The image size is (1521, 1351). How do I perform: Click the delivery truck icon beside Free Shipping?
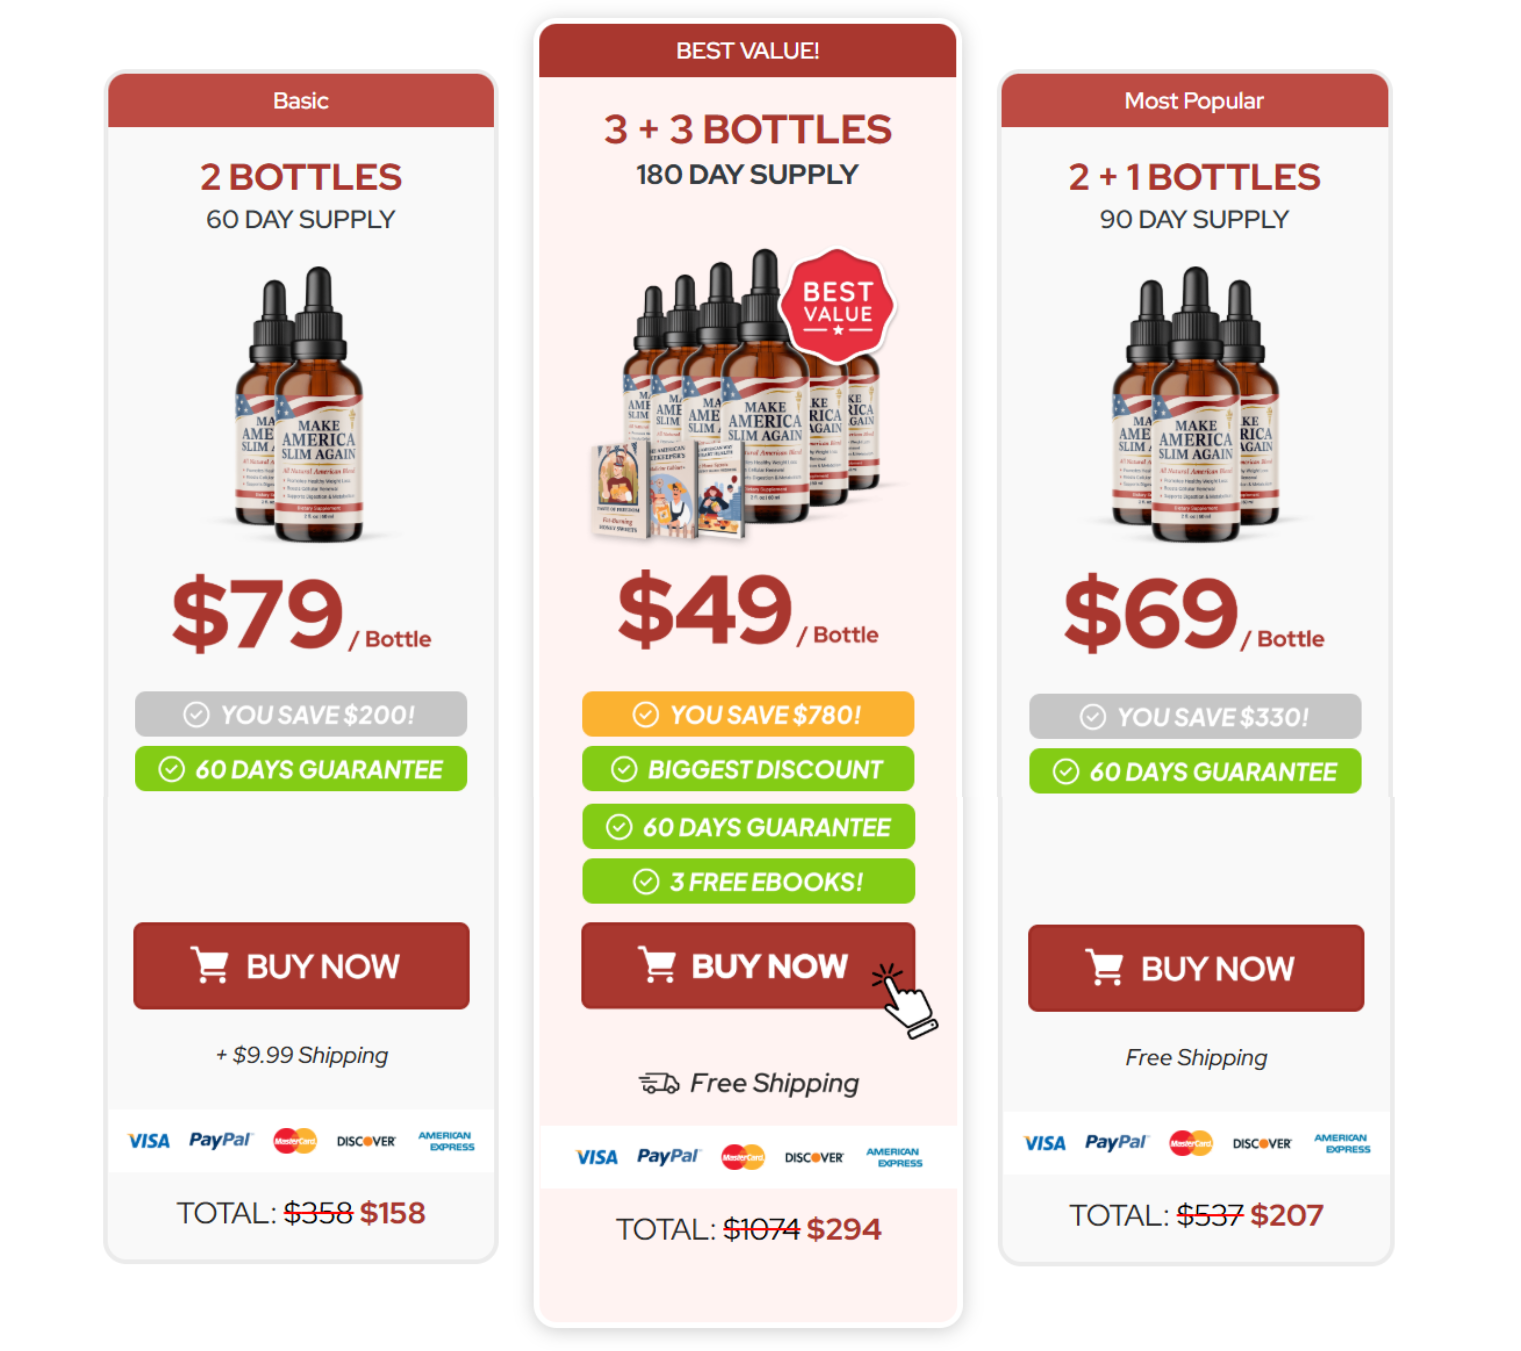(659, 1083)
